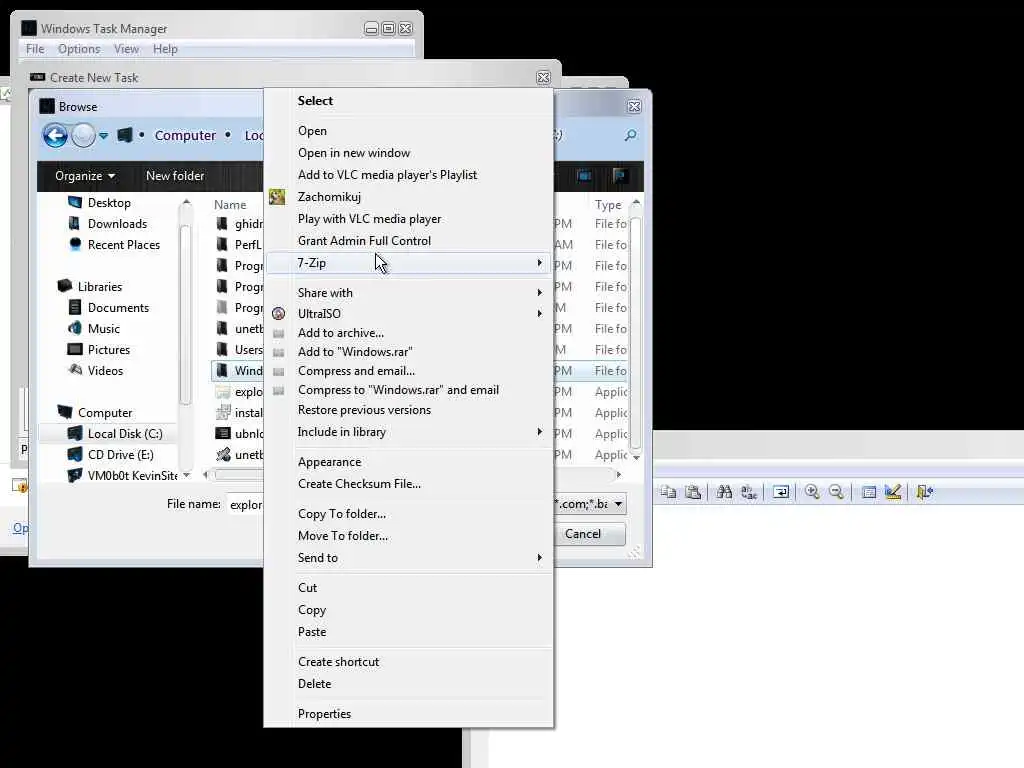
Task: Choose Add to VLC media player's Playlist
Action: pos(409,175)
